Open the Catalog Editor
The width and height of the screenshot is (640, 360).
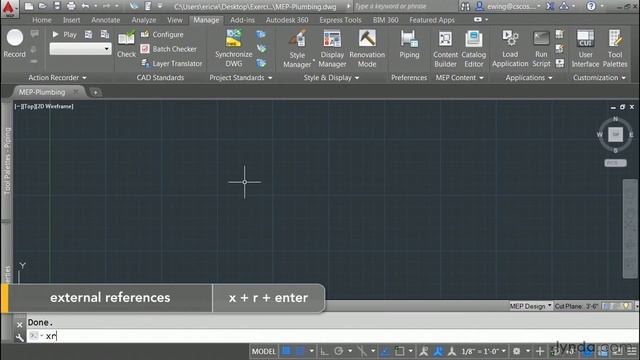click(473, 48)
